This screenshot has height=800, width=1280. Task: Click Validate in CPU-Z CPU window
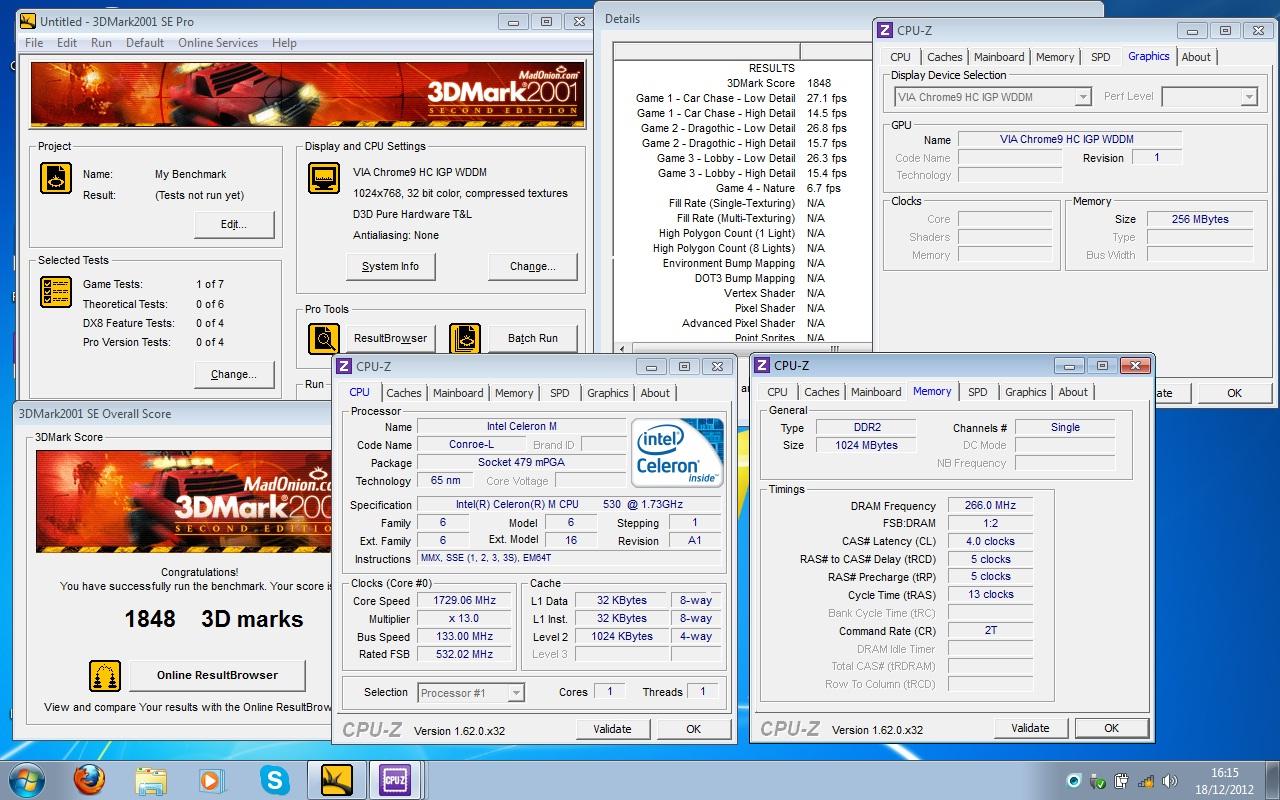(612, 729)
